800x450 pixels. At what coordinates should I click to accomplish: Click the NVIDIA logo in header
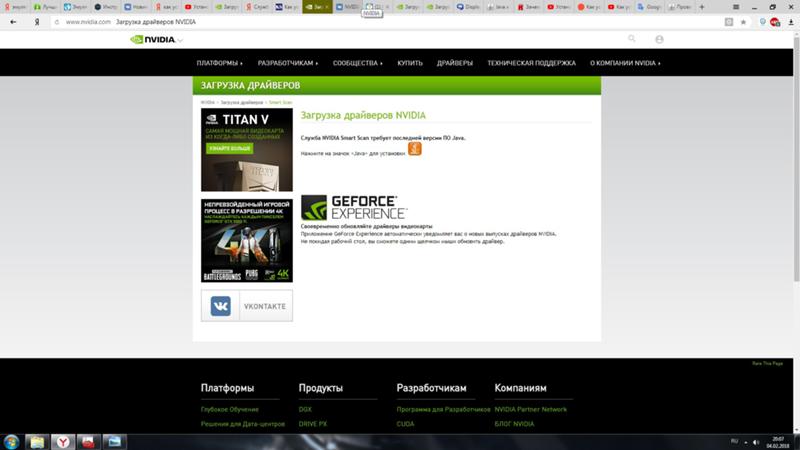[x=153, y=39]
